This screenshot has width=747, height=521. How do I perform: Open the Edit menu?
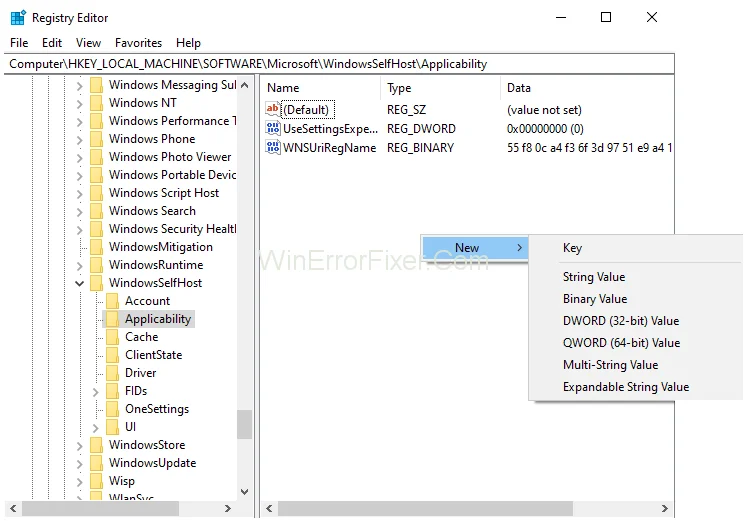(52, 43)
